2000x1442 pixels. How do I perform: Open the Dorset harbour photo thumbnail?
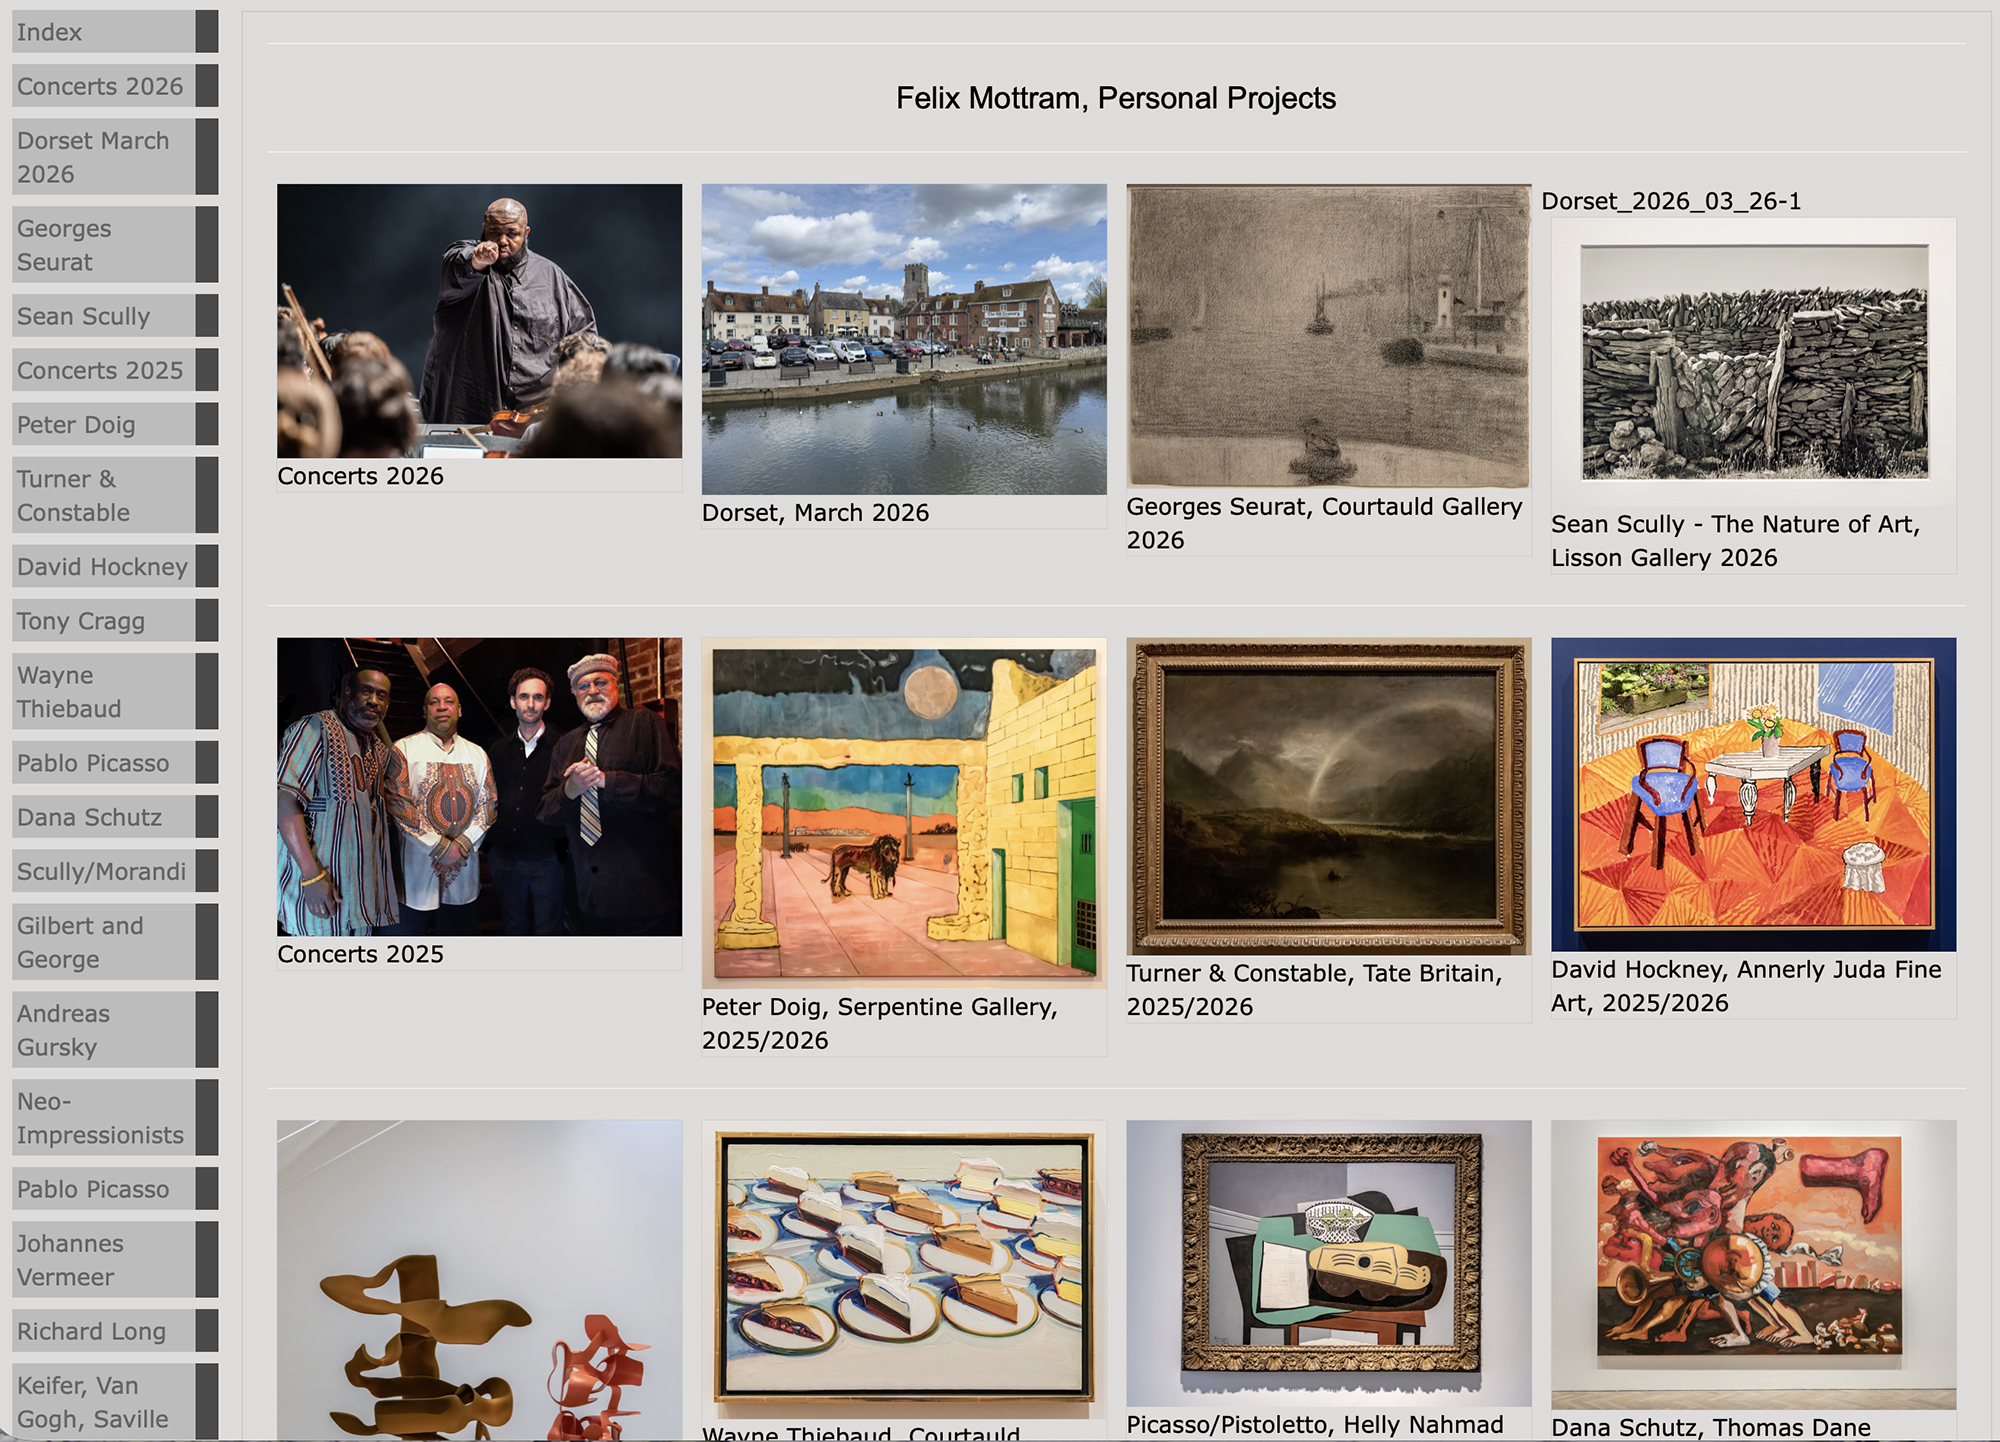[904, 339]
